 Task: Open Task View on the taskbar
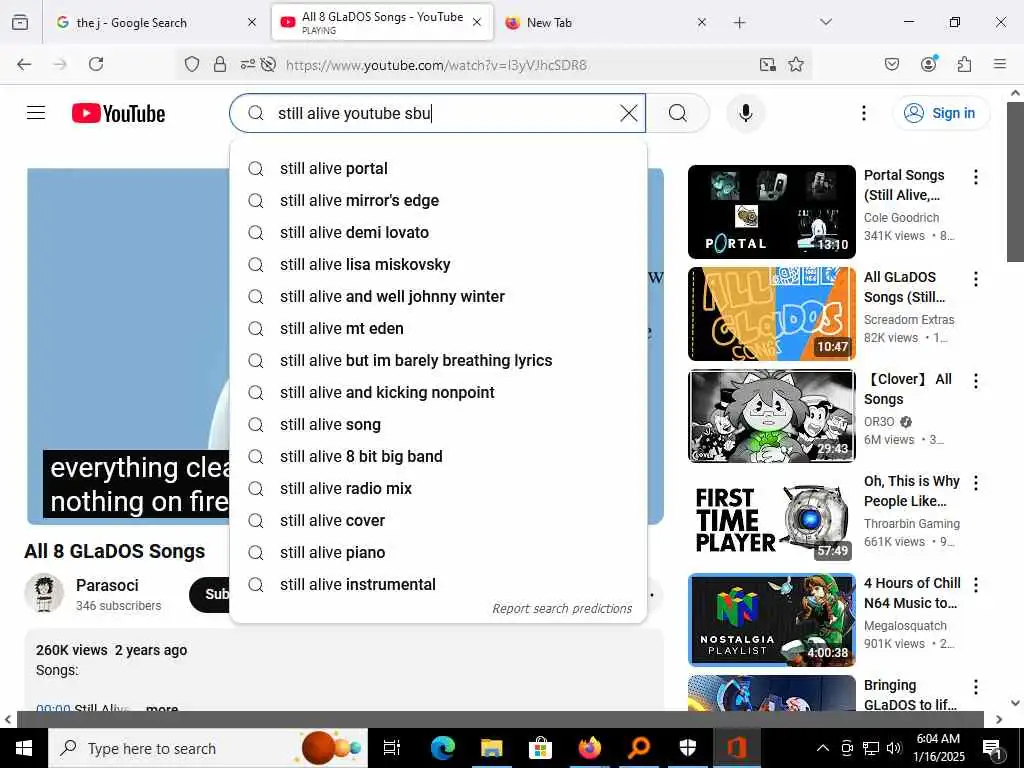(391, 748)
